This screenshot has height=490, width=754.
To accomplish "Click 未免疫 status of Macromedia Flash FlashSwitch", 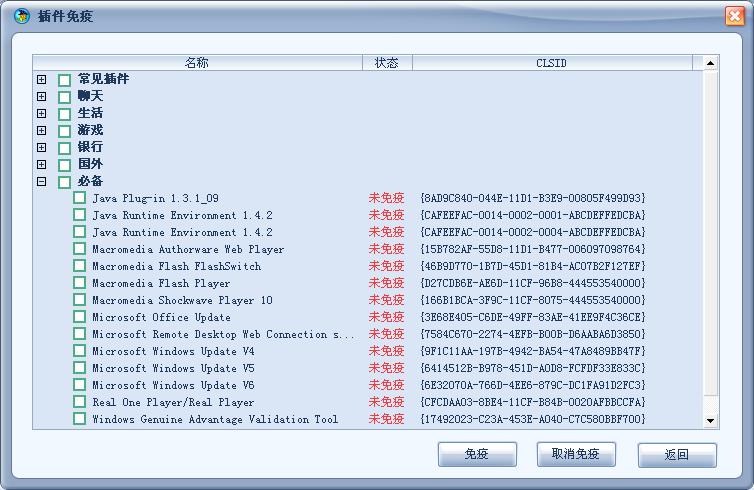I will click(x=386, y=266).
